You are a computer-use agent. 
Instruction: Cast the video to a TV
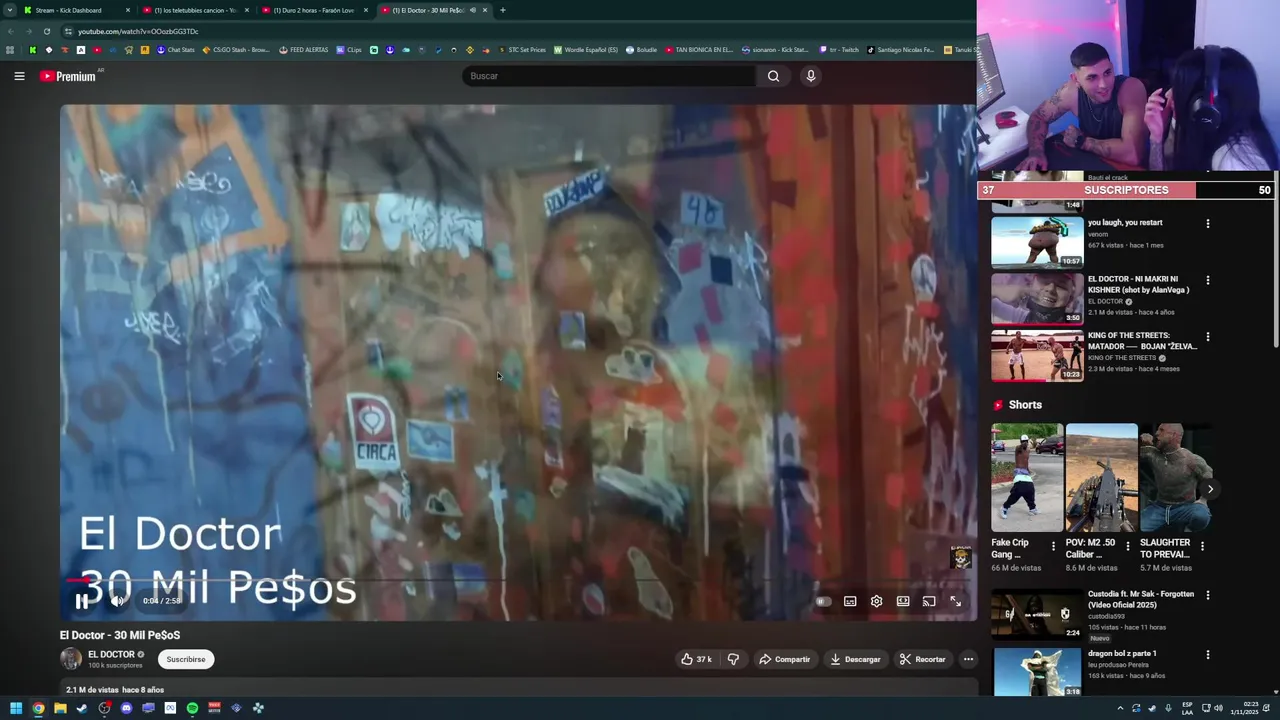click(x=929, y=601)
